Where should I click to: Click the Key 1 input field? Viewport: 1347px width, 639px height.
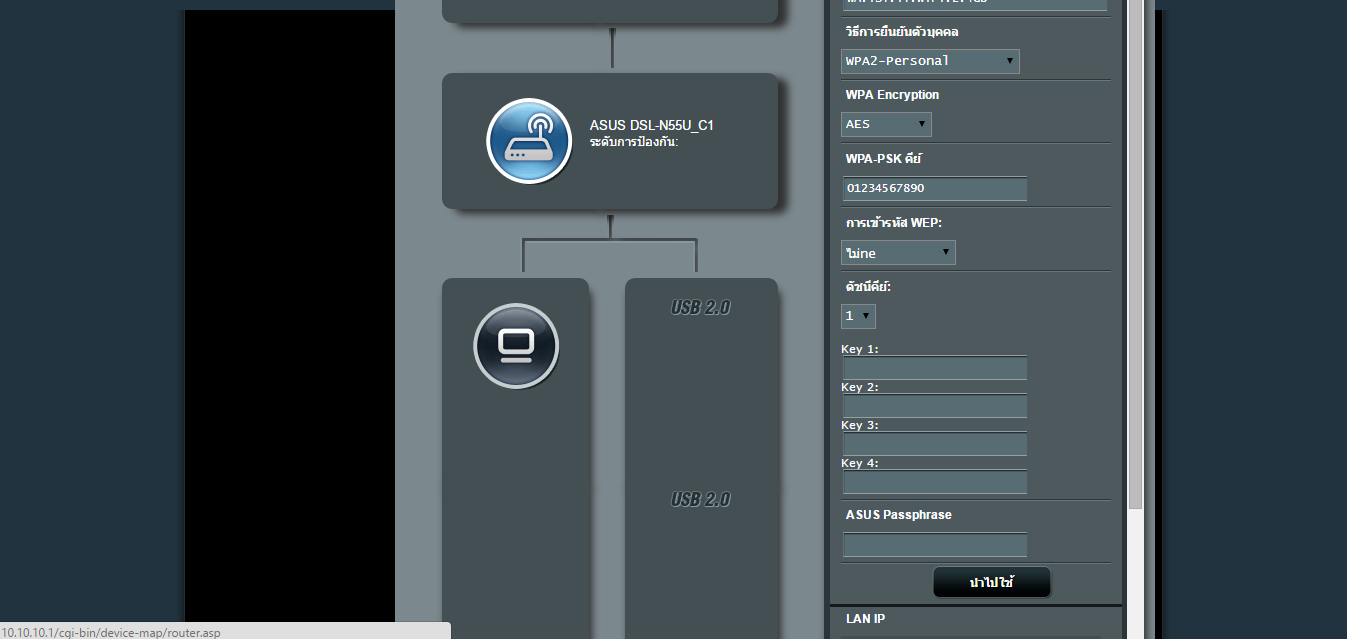(x=935, y=368)
